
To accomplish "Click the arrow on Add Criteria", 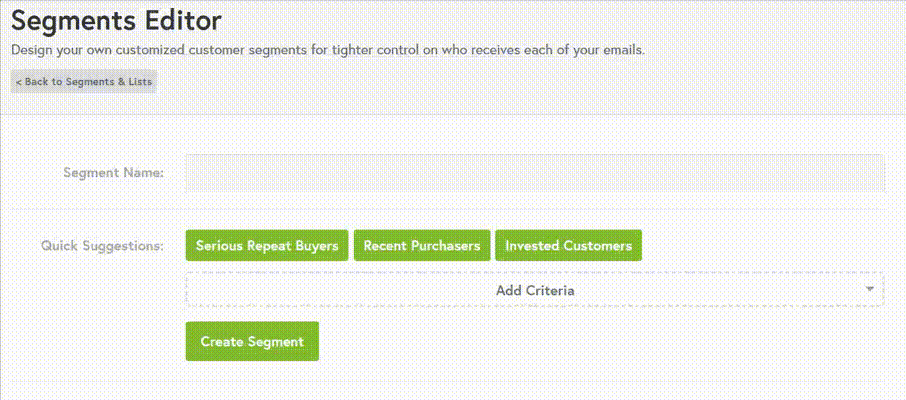I will (870, 289).
